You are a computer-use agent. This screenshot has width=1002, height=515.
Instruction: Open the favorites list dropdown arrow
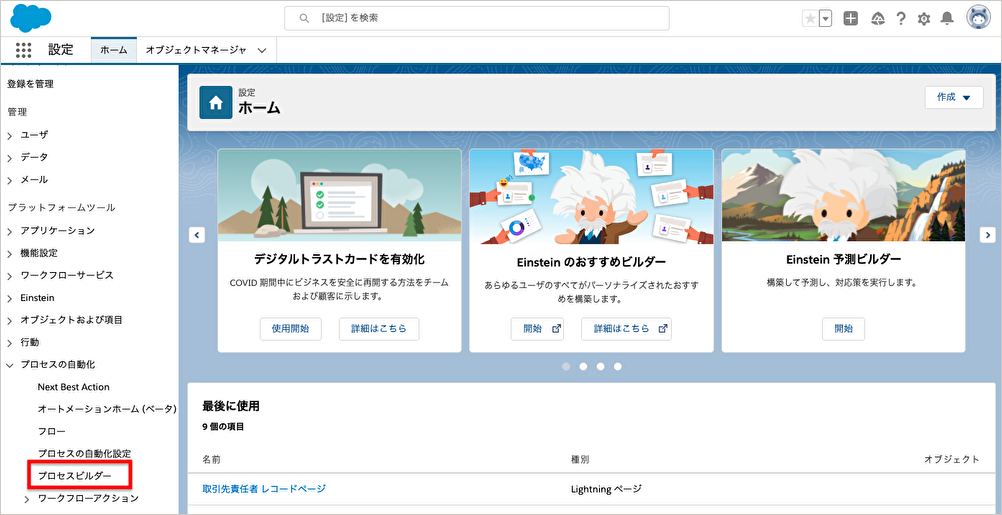coord(826,19)
